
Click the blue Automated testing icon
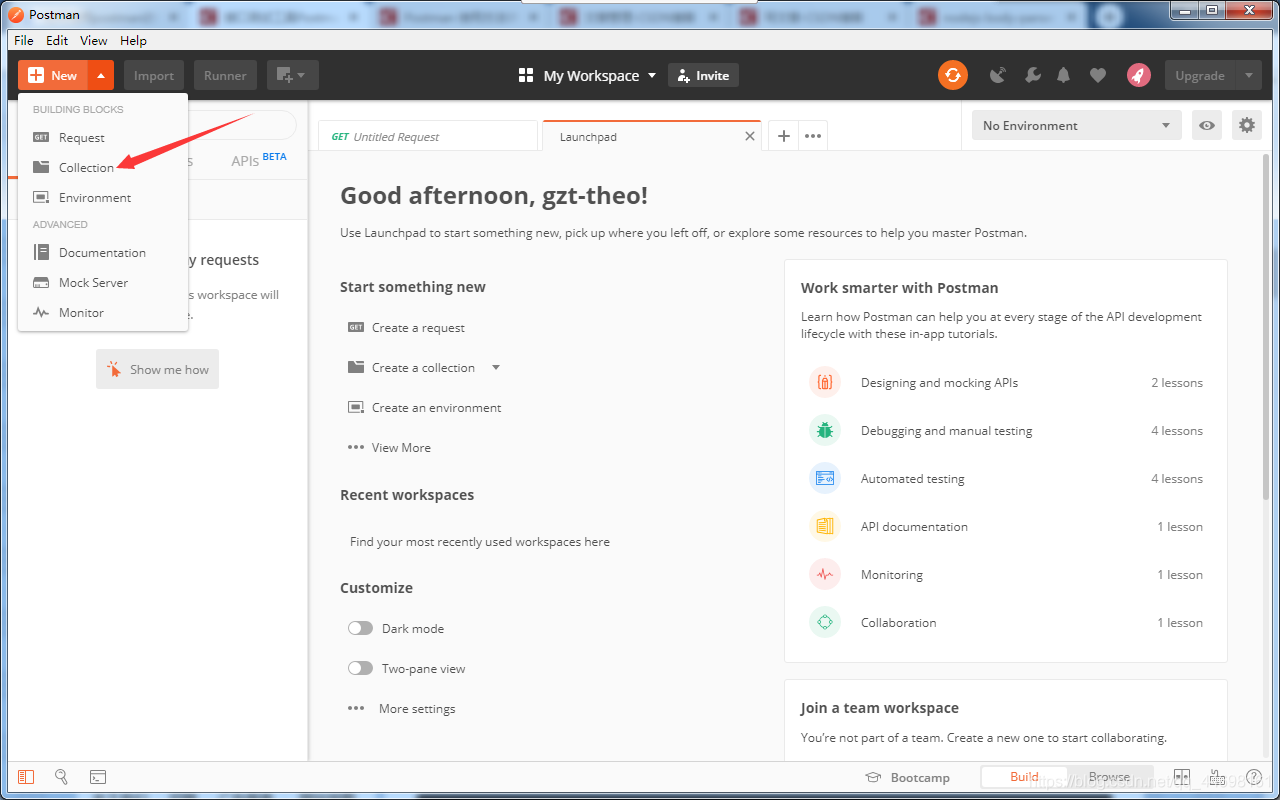pos(825,478)
